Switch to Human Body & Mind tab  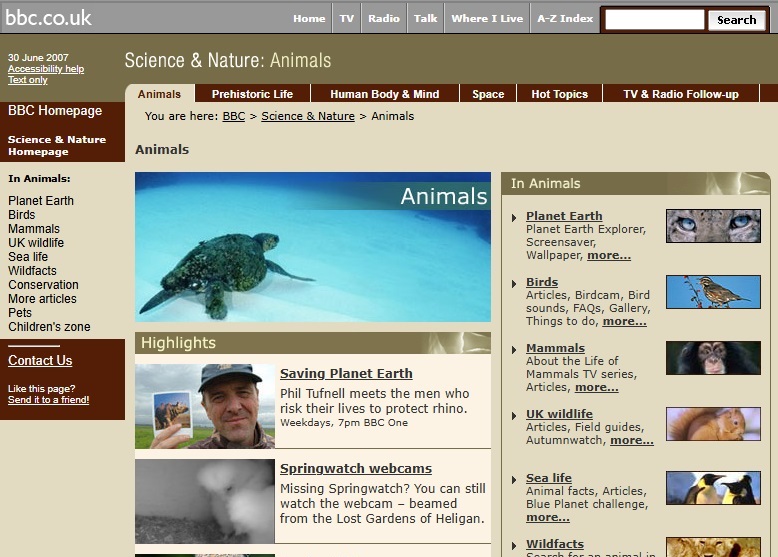click(x=385, y=94)
